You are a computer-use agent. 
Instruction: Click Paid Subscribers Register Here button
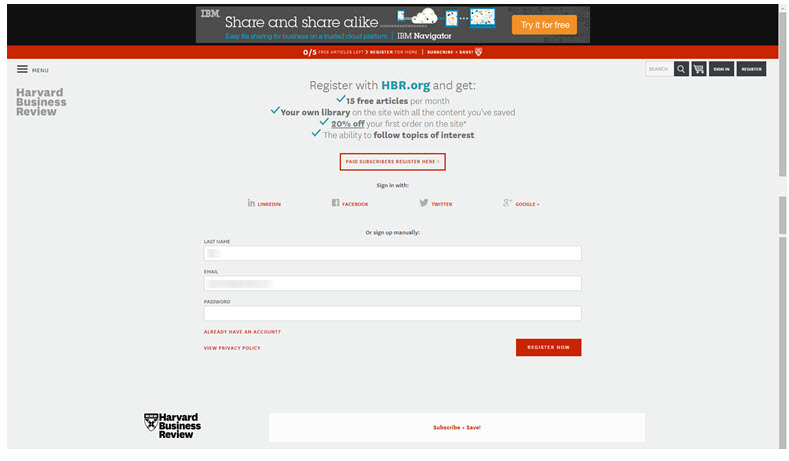pos(392,162)
